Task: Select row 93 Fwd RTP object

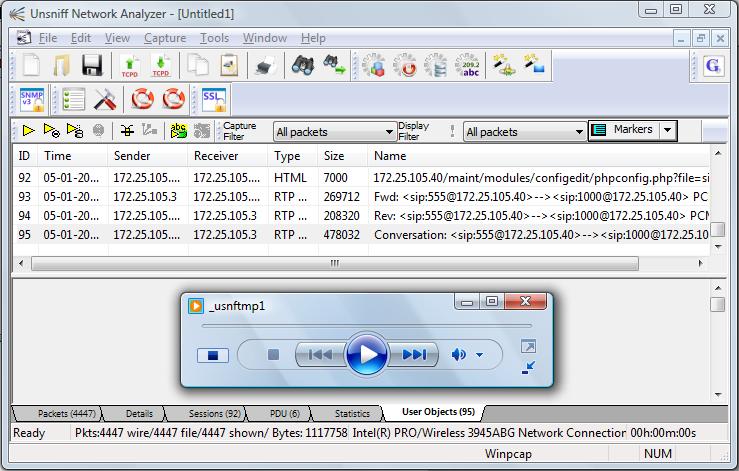Action: (x=361, y=197)
